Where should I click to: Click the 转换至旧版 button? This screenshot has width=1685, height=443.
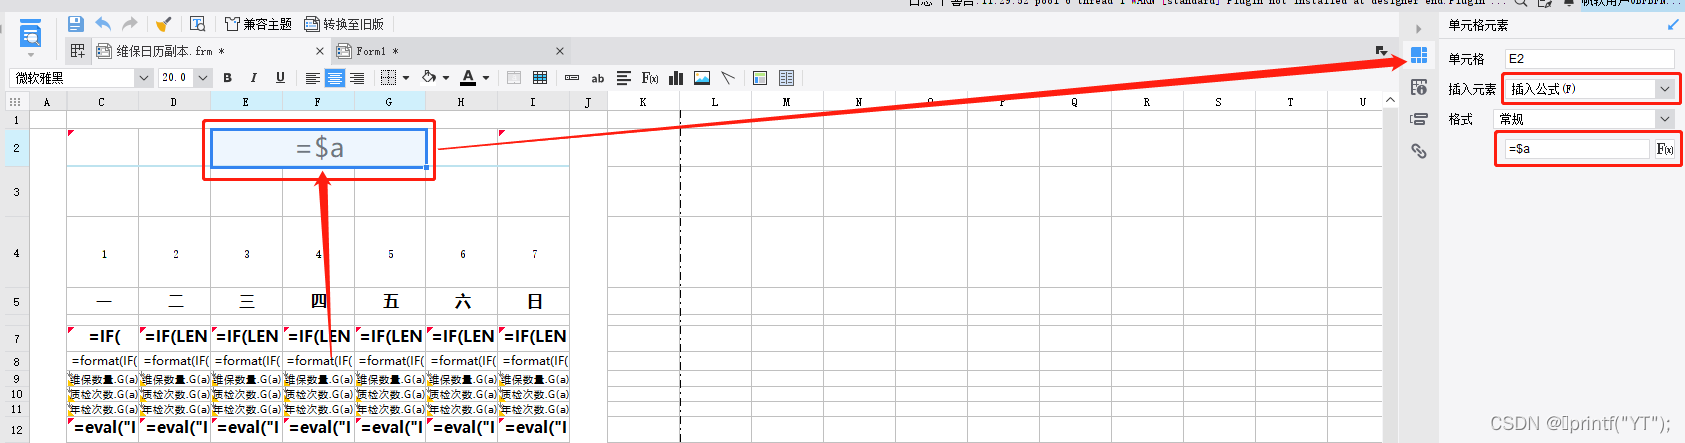343,24
